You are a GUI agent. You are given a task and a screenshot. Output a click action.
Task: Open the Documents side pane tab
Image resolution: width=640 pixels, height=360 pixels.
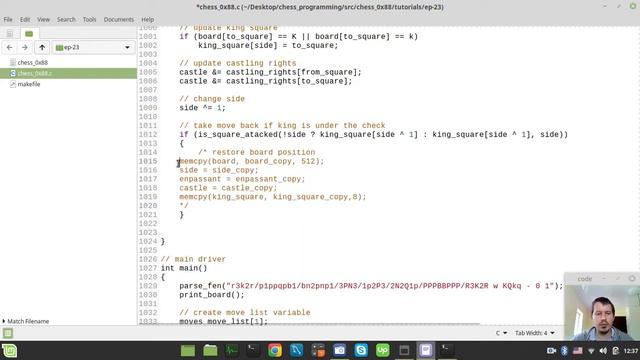[9, 33]
